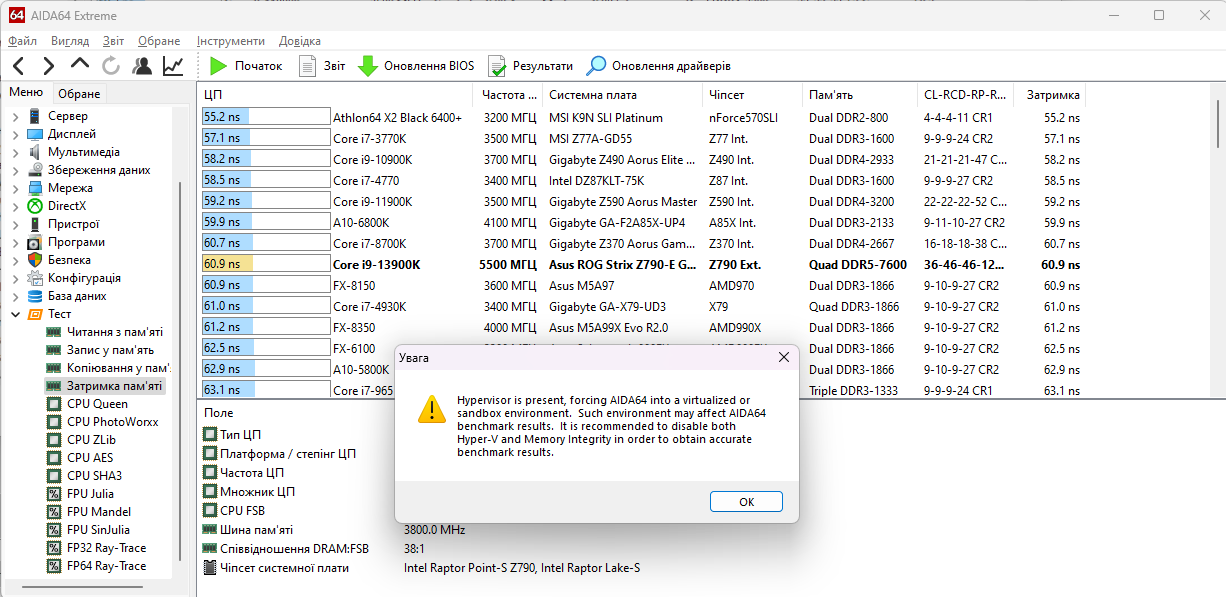The height and width of the screenshot is (597, 1226).
Task: Click the Результати toolbar button
Action: [530, 66]
